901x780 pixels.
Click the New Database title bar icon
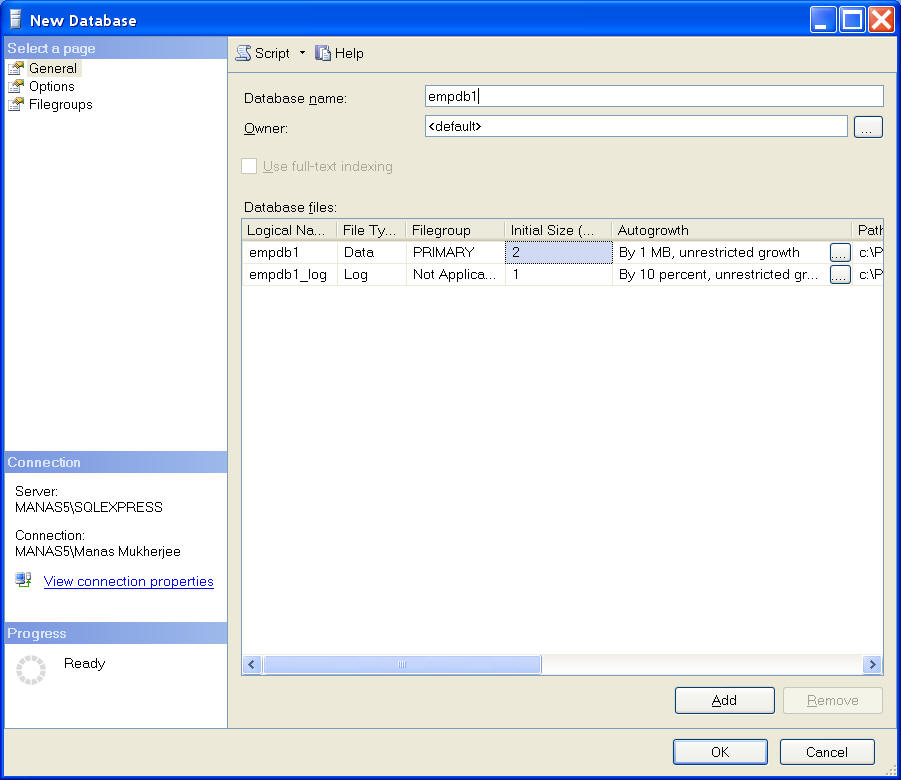pyautogui.click(x=15, y=19)
